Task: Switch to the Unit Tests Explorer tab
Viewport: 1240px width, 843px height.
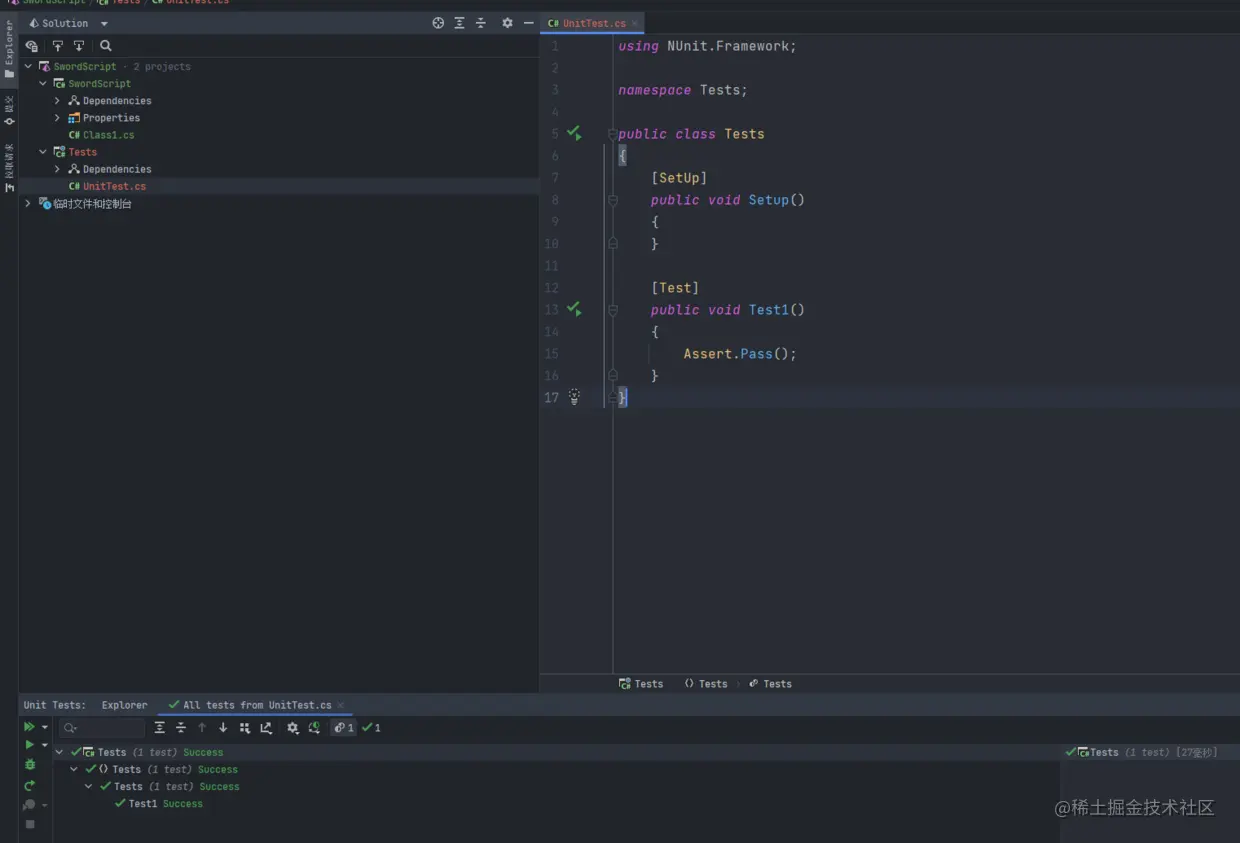Action: pyautogui.click(x=124, y=705)
